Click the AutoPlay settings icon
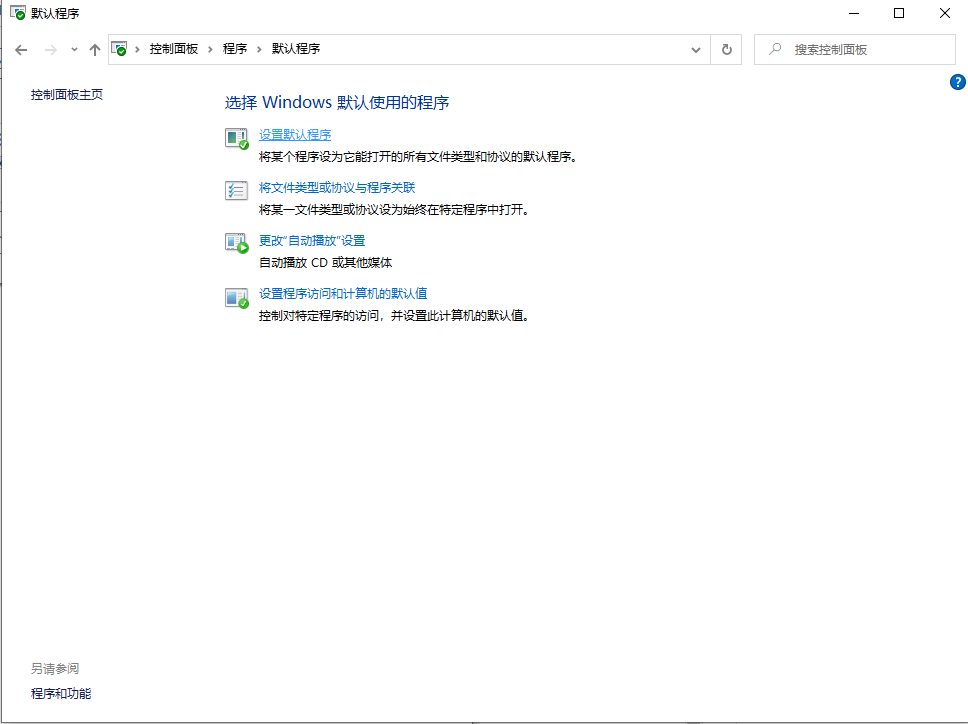The image size is (968, 724). point(236,243)
